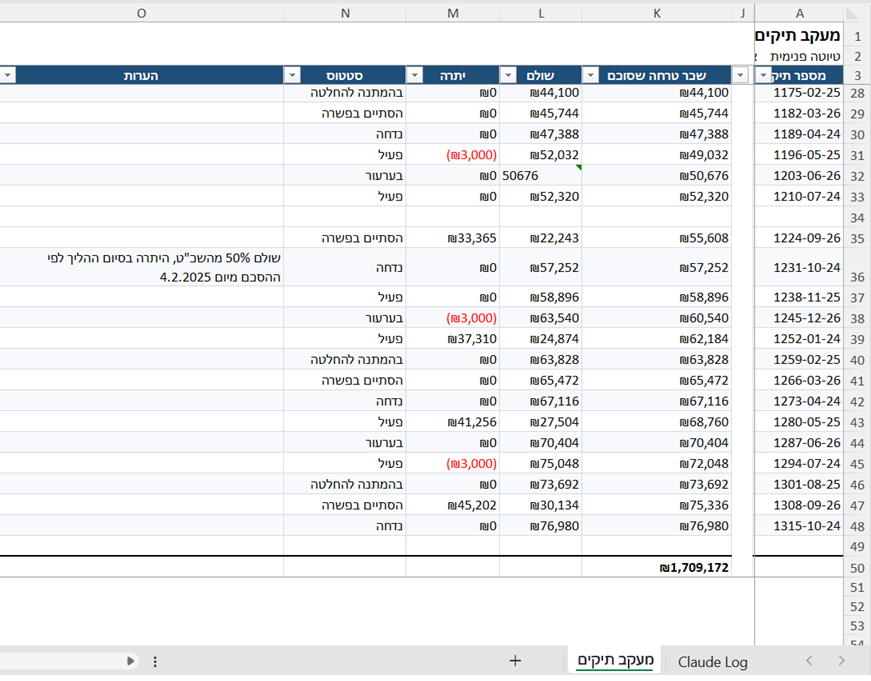Click the sheet tab scroll-left arrow
The height and width of the screenshot is (681, 871).
(809, 660)
